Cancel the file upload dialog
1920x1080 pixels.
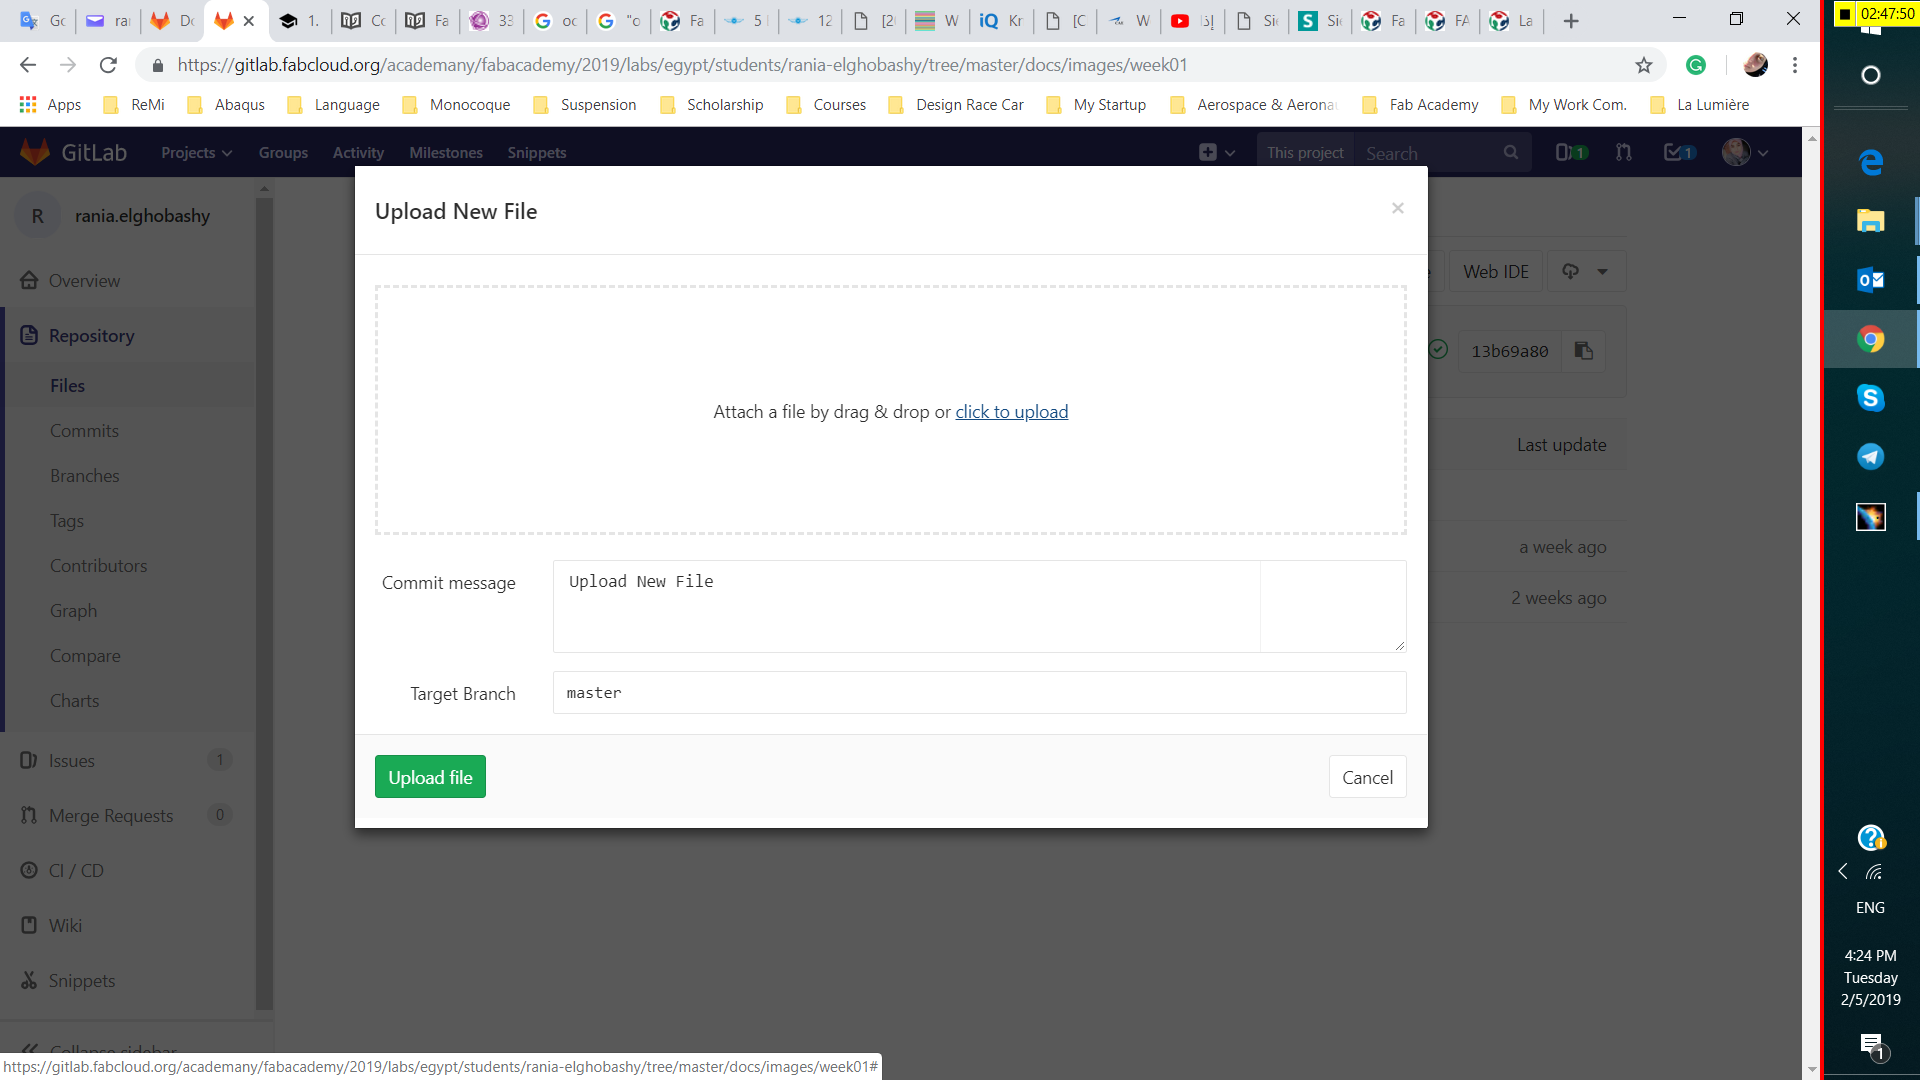(1366, 777)
